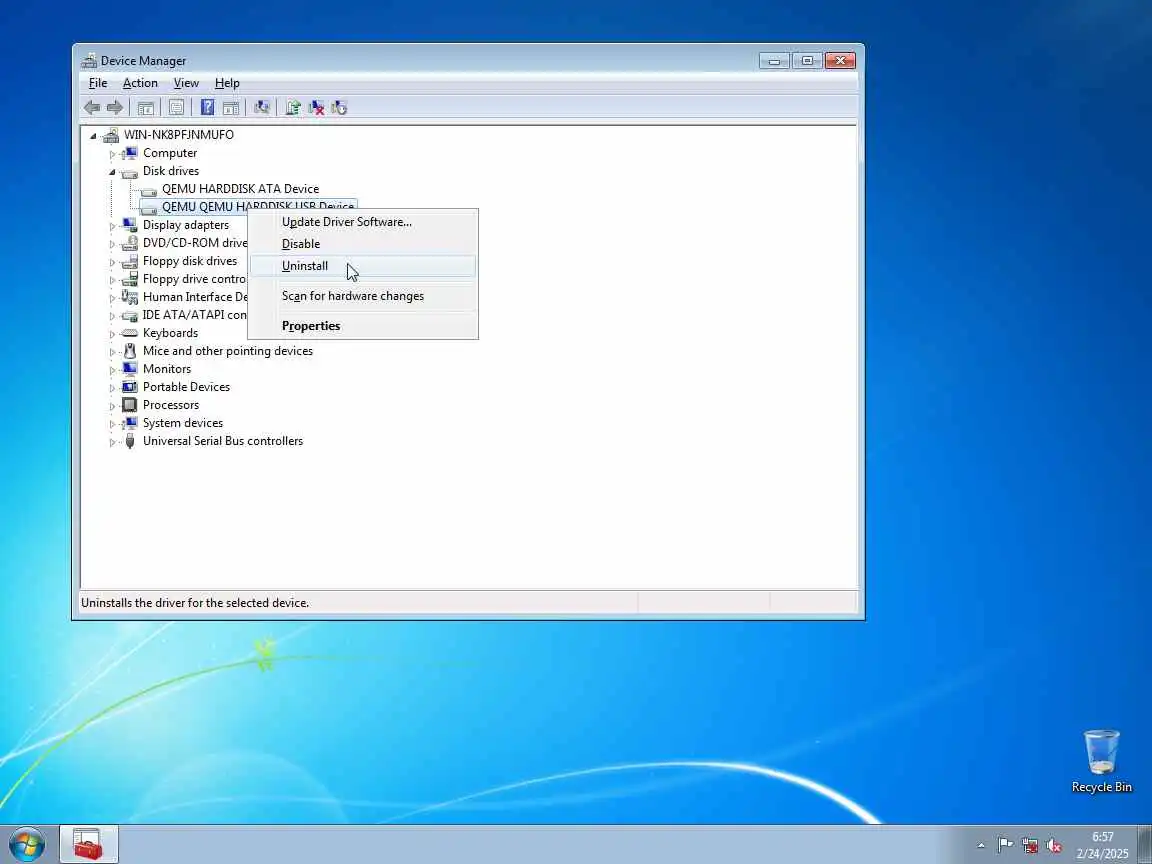Viewport: 1152px width, 864px height.
Task: Toggle the Show/Hide Action Pane toolbar icon
Action: click(231, 108)
